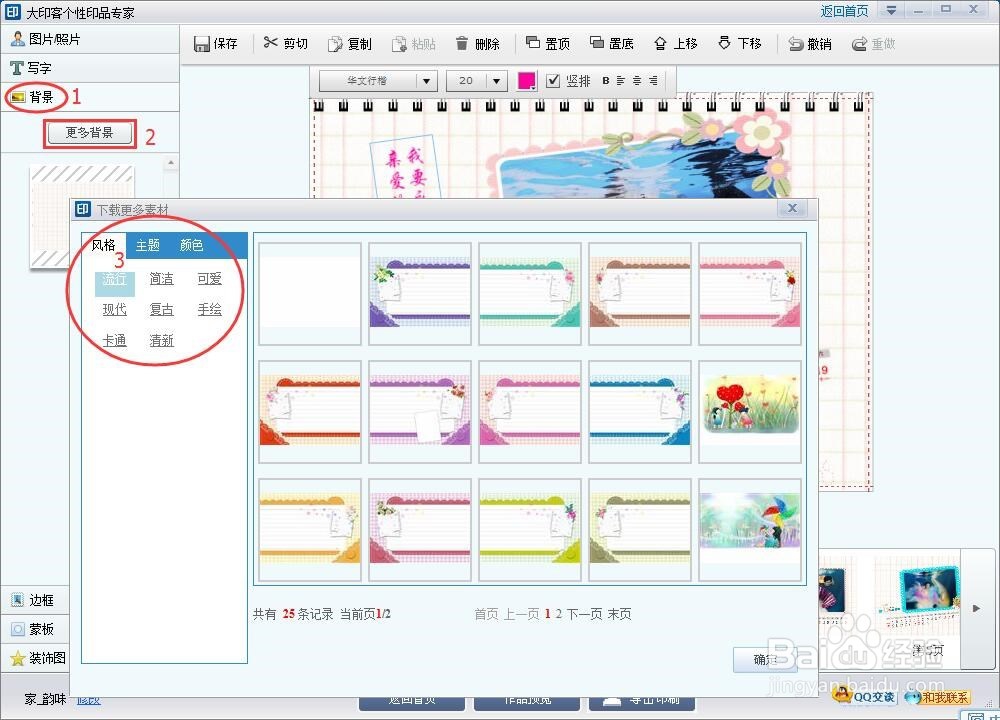Screen dimensions: 1000x720
Task: Switch to the 颜色 tab
Action: point(190,245)
